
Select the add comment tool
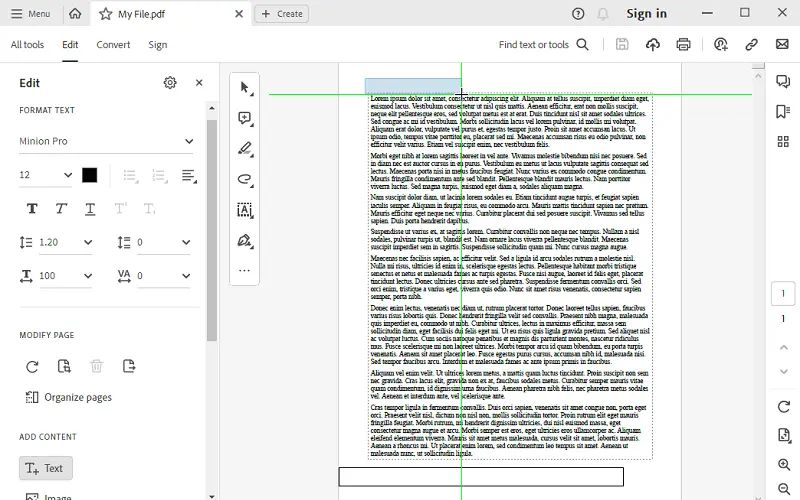pyautogui.click(x=245, y=118)
